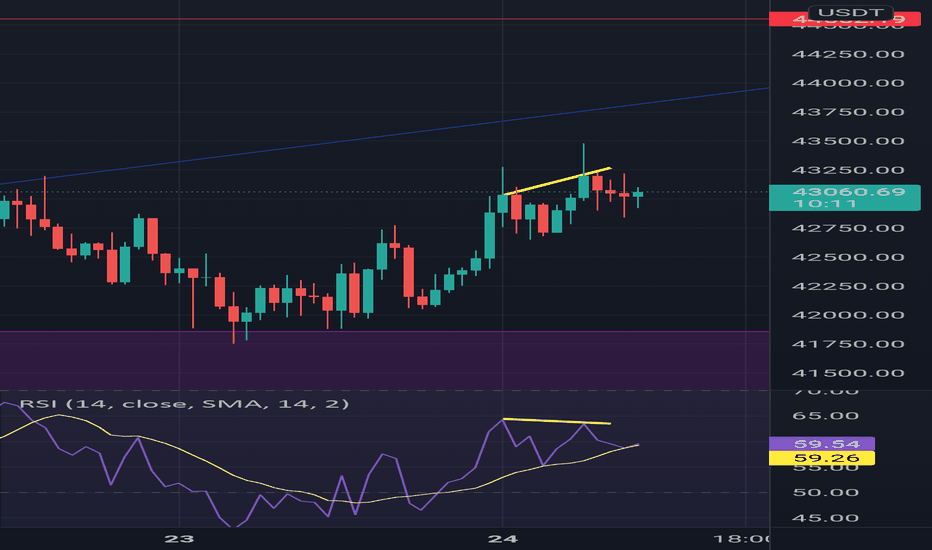Click the 65.00 RSI axis label
This screenshot has height=550, width=932.
[x=825, y=416]
